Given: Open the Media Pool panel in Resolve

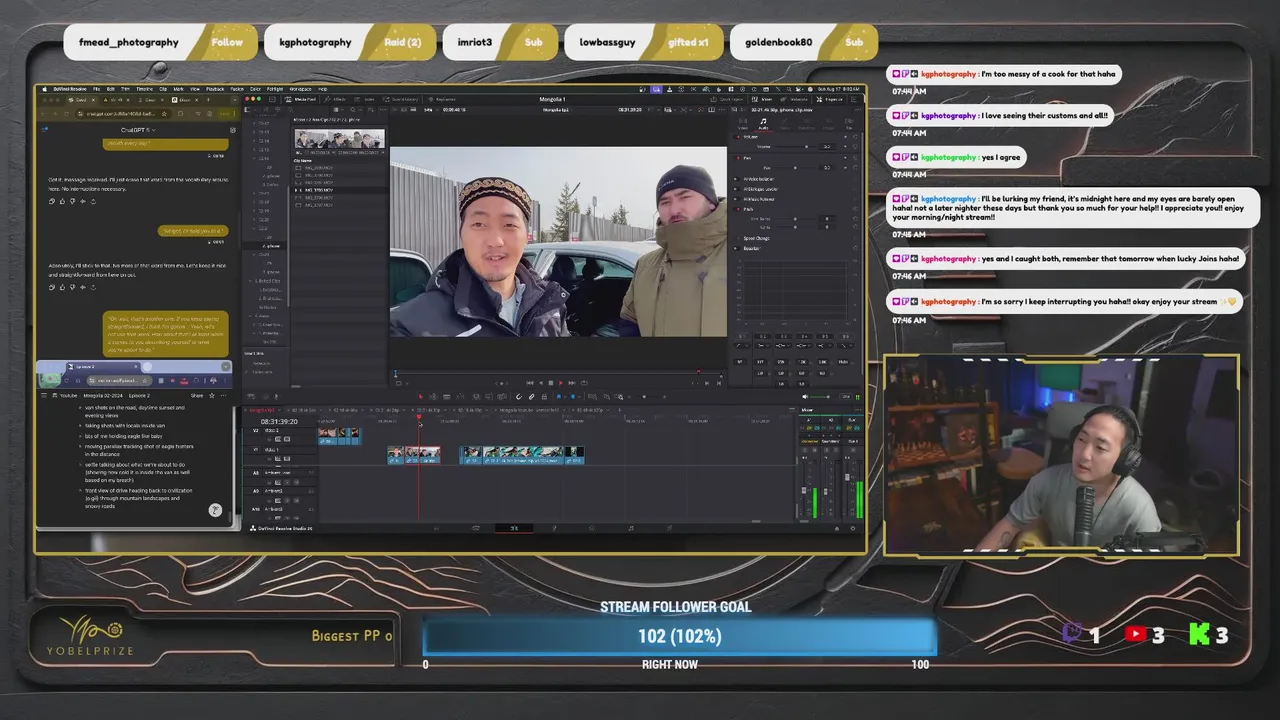Looking at the screenshot, I should click(x=300, y=99).
